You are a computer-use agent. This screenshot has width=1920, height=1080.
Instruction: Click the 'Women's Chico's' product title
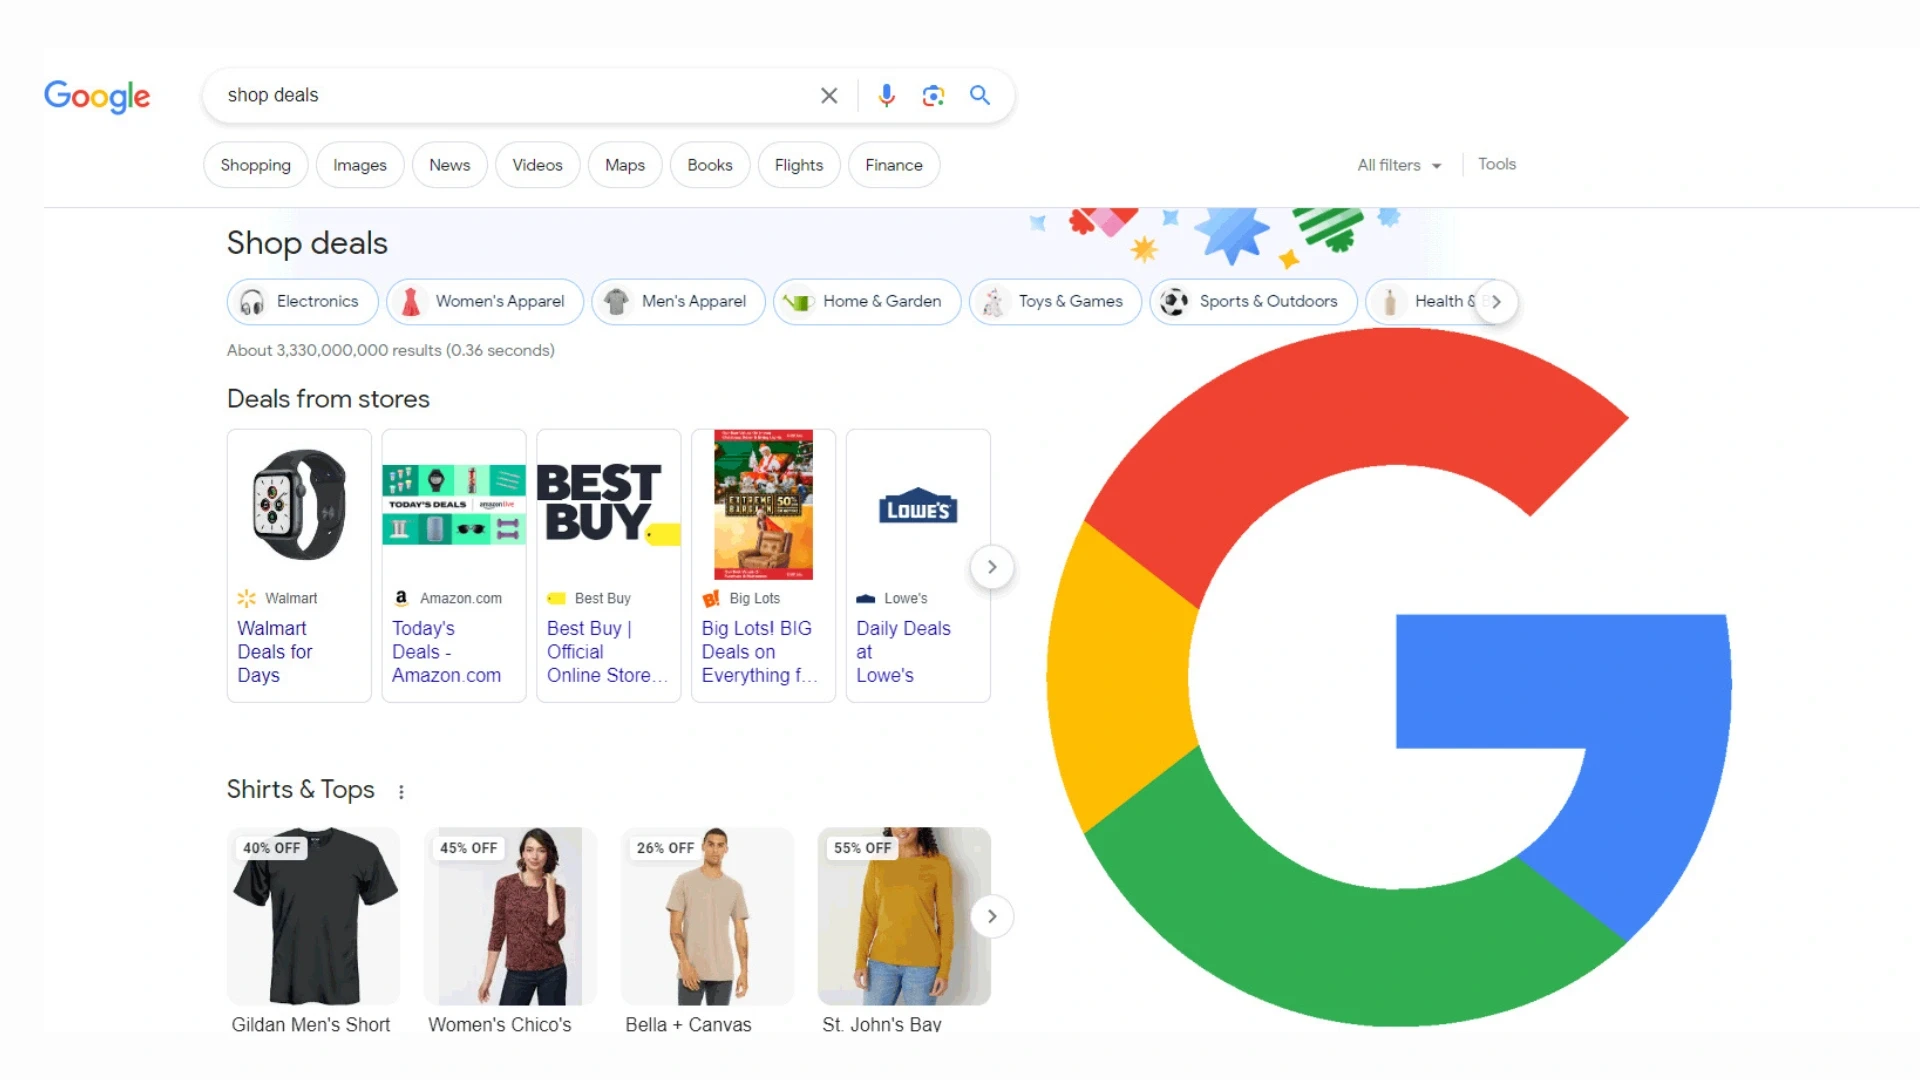coord(500,1025)
